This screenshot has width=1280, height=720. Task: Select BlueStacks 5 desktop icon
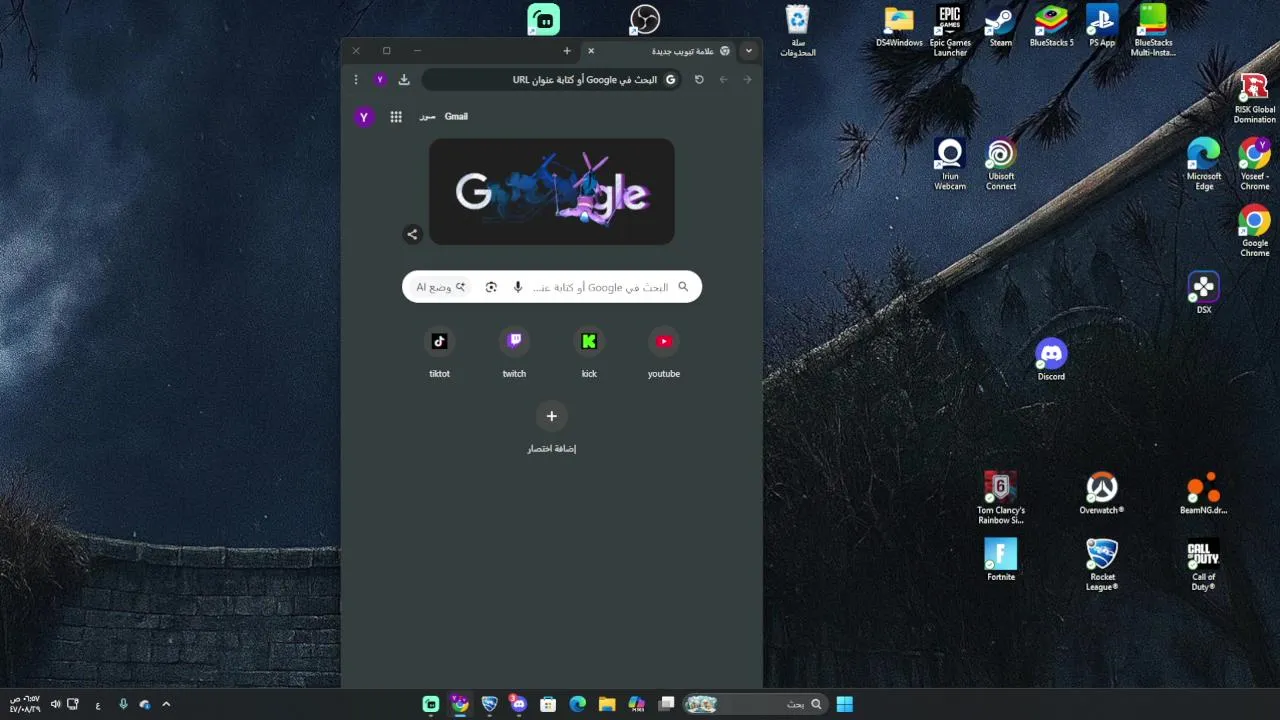point(1051,27)
